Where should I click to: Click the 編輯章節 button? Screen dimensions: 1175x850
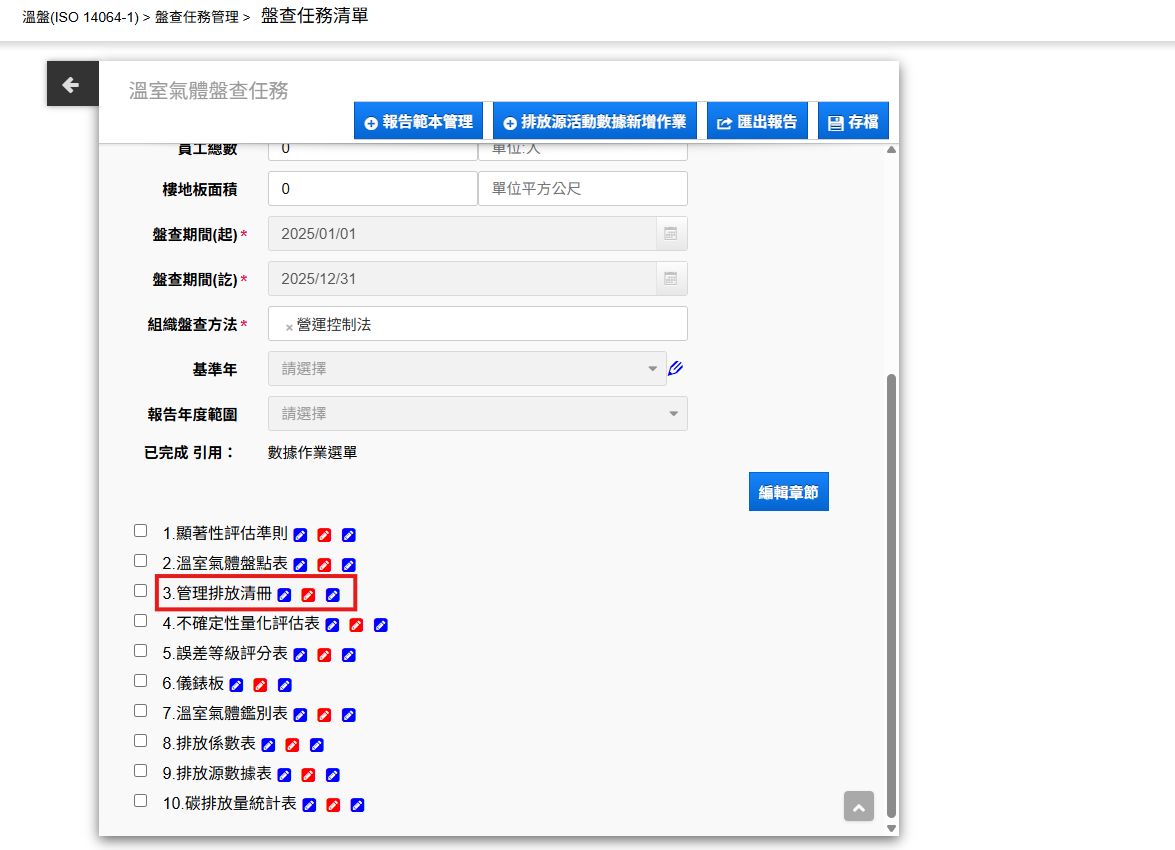tap(788, 492)
